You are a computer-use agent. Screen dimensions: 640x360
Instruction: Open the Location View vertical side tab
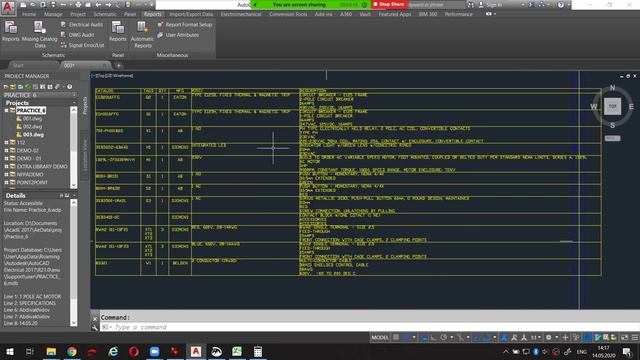click(85, 155)
